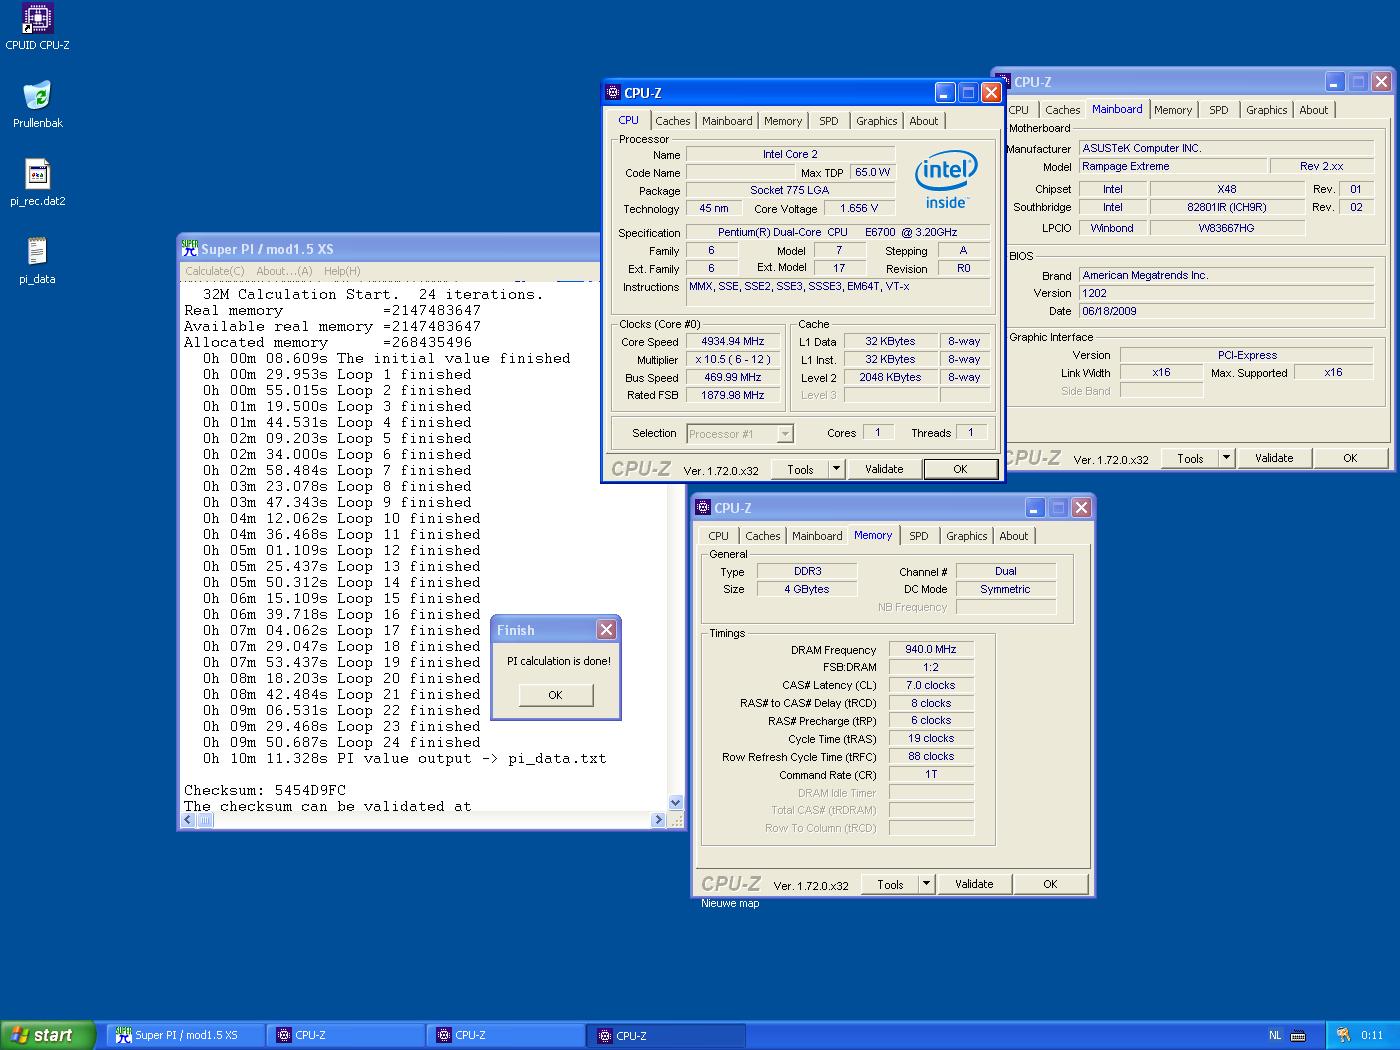Screen dimensions: 1400x1050
Task: Click the CPU-Z Memory window title icon
Action: (703, 508)
